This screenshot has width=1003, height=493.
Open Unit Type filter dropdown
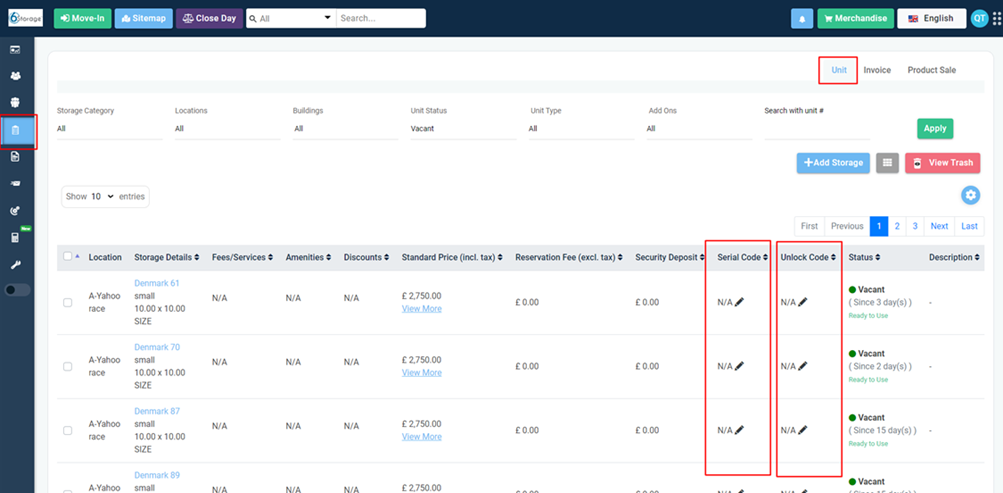(581, 129)
